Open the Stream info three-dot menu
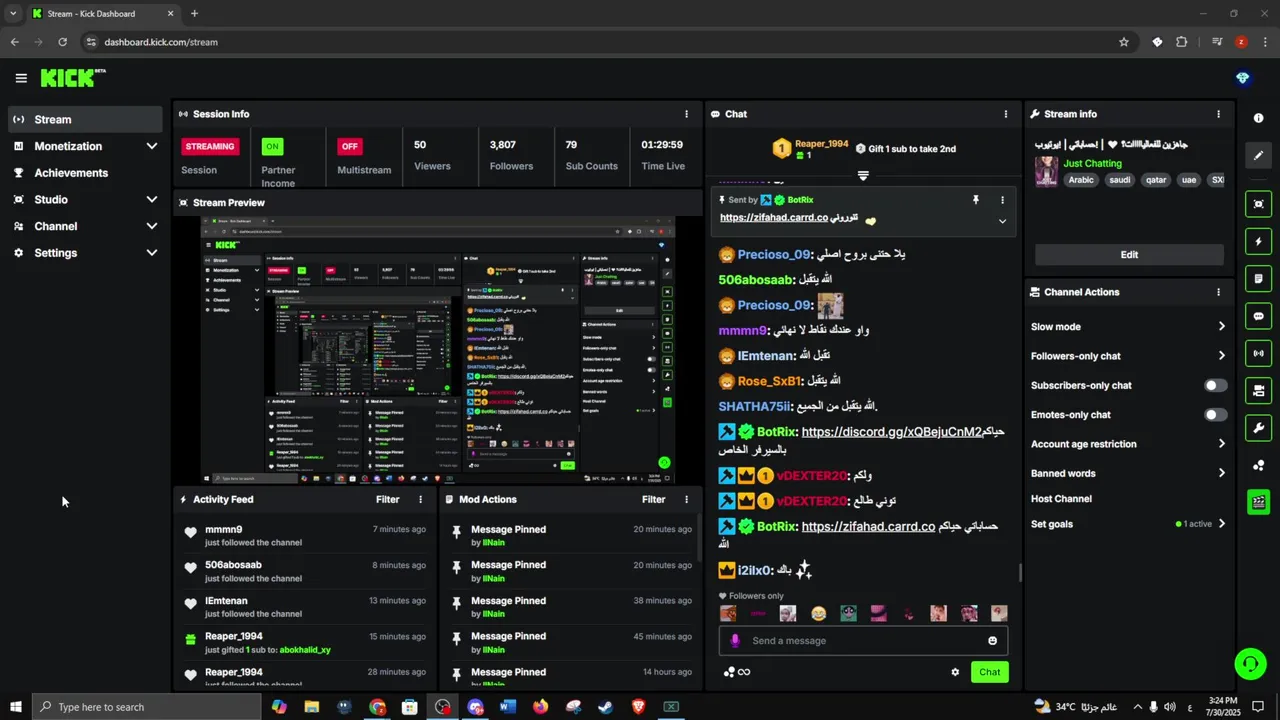 (x=1218, y=114)
